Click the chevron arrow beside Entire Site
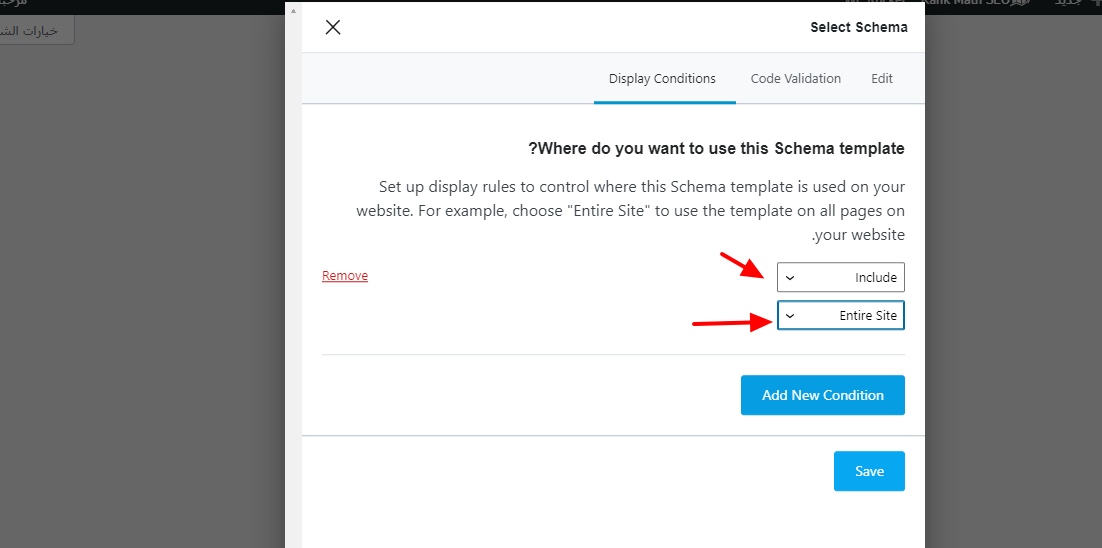This screenshot has height=548, width=1102. coord(790,316)
